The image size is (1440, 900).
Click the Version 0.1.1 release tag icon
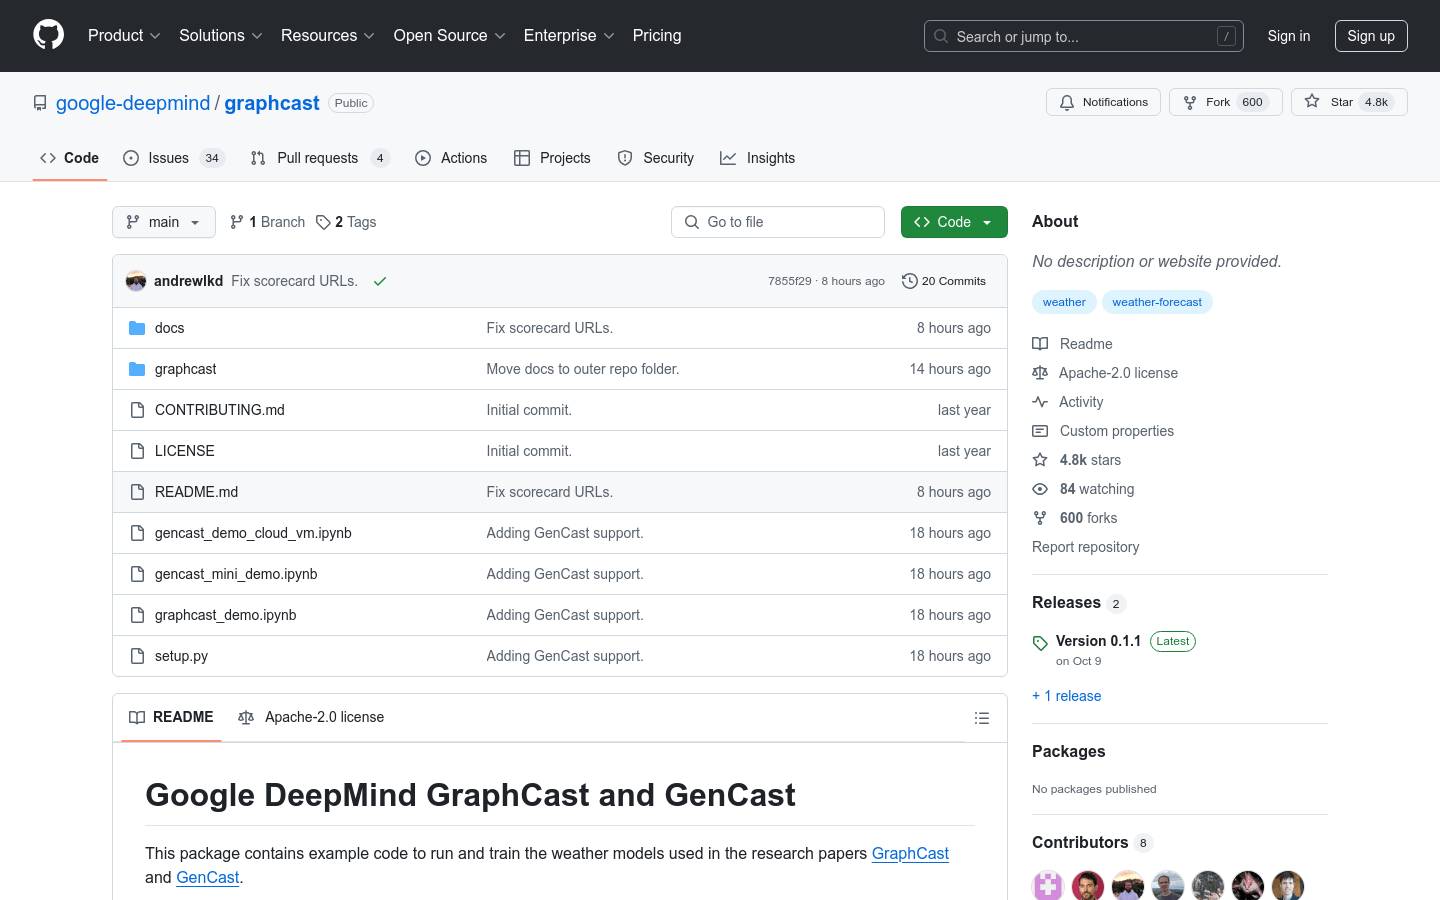(1040, 643)
